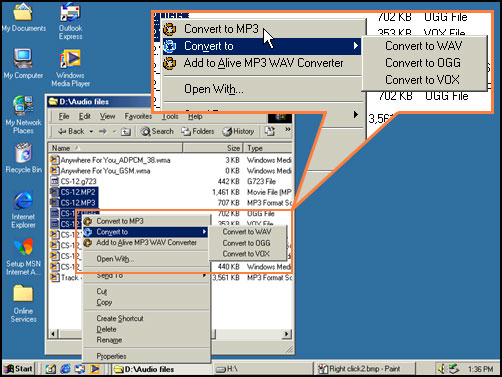
Task: Switch to Right click2.bmp - Paint taskbar button
Action: pos(364,369)
